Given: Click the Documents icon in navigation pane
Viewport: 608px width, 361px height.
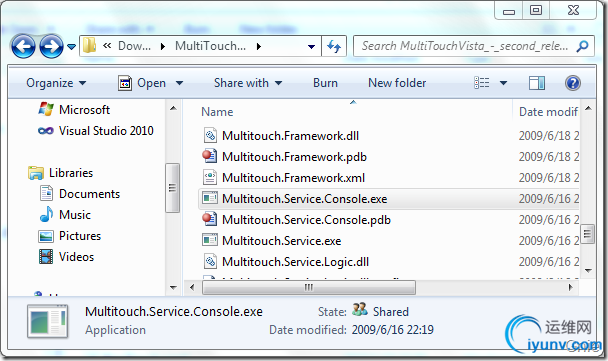Looking at the screenshot, I should tap(47, 193).
